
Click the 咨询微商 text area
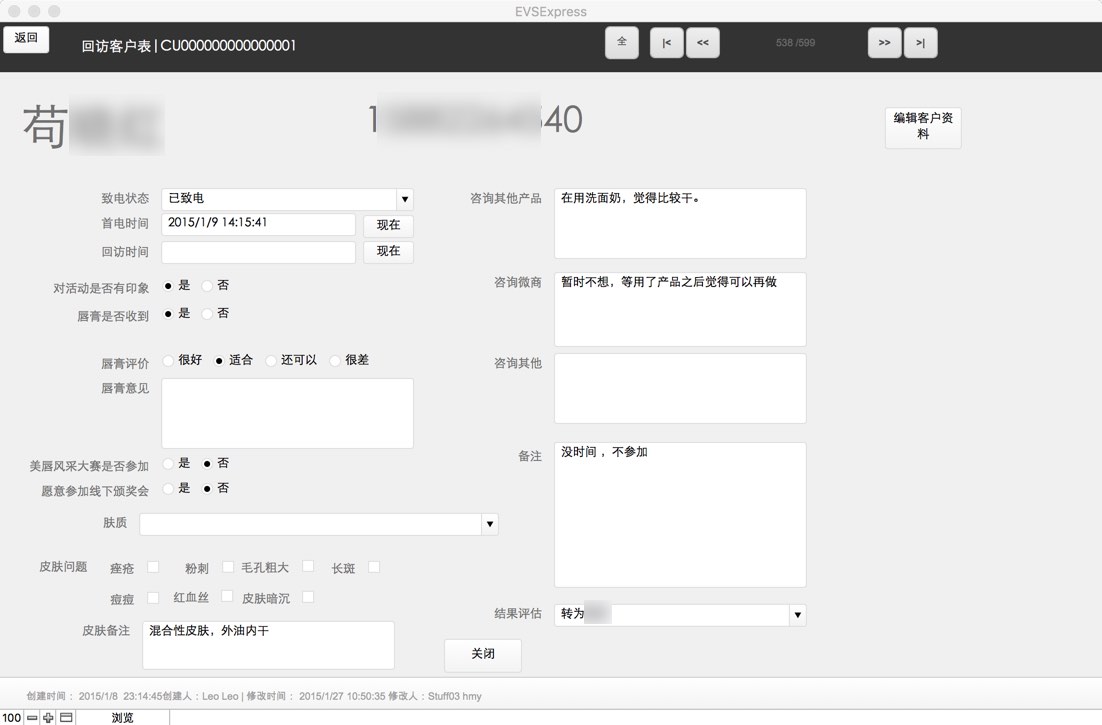point(680,309)
